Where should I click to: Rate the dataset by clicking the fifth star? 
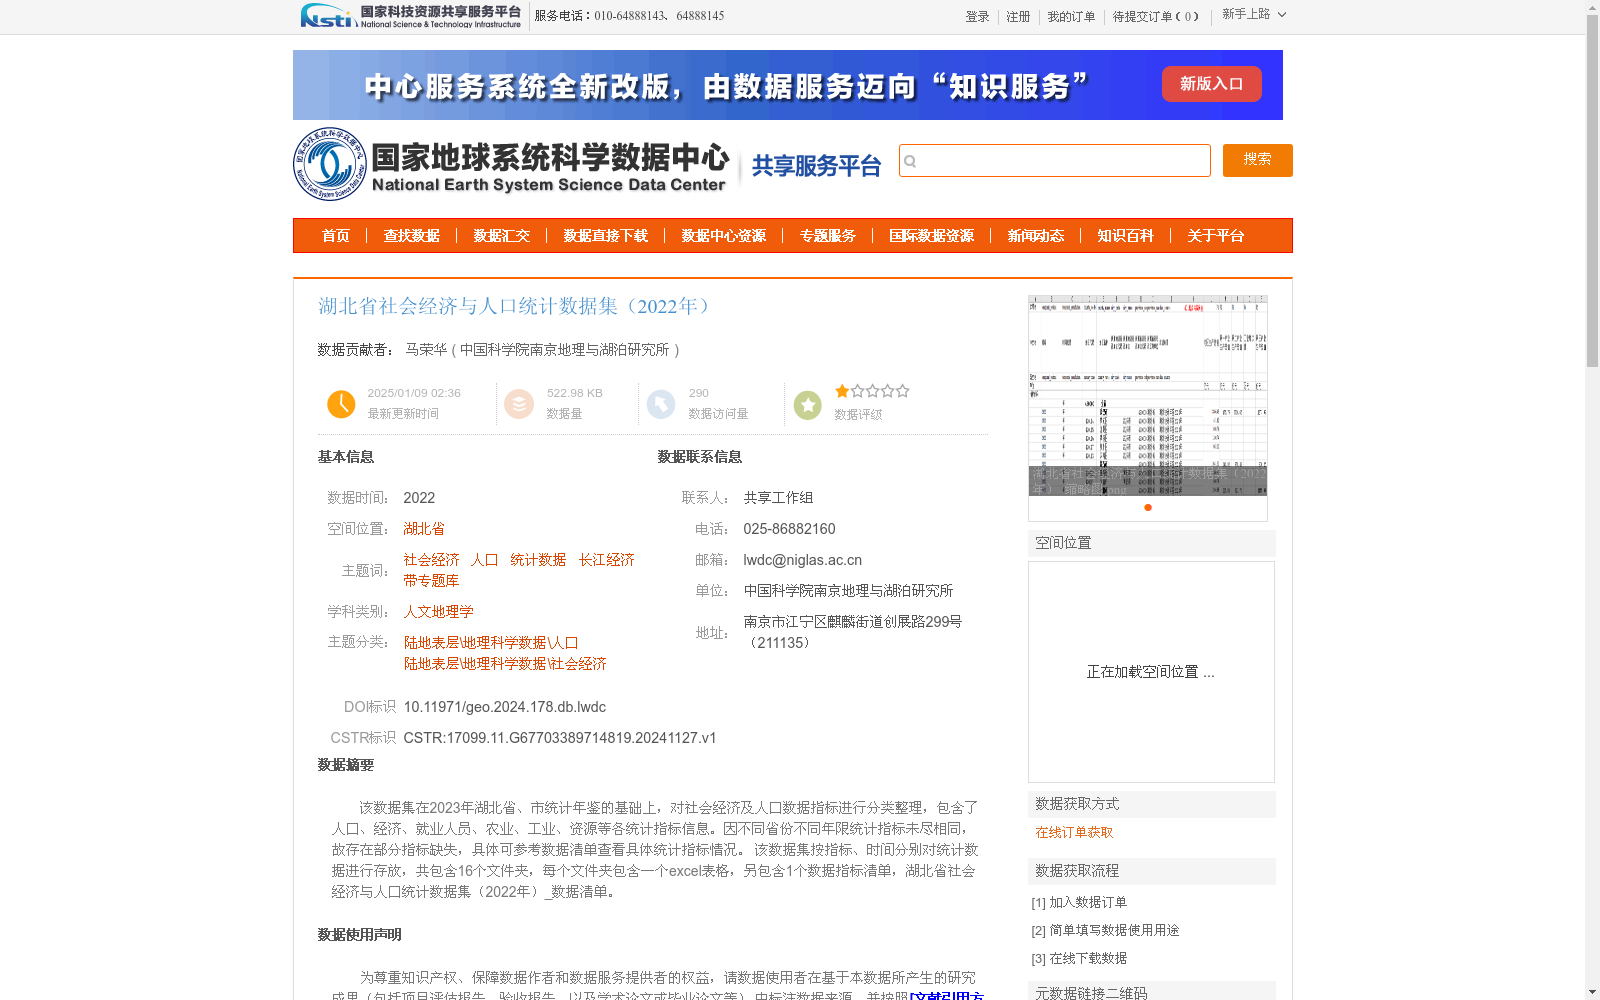click(x=902, y=391)
